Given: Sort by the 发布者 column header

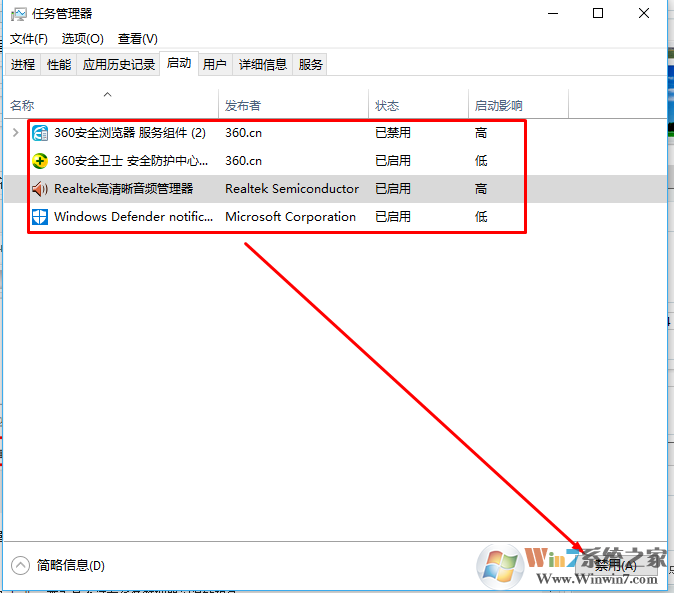Looking at the screenshot, I should (x=294, y=104).
